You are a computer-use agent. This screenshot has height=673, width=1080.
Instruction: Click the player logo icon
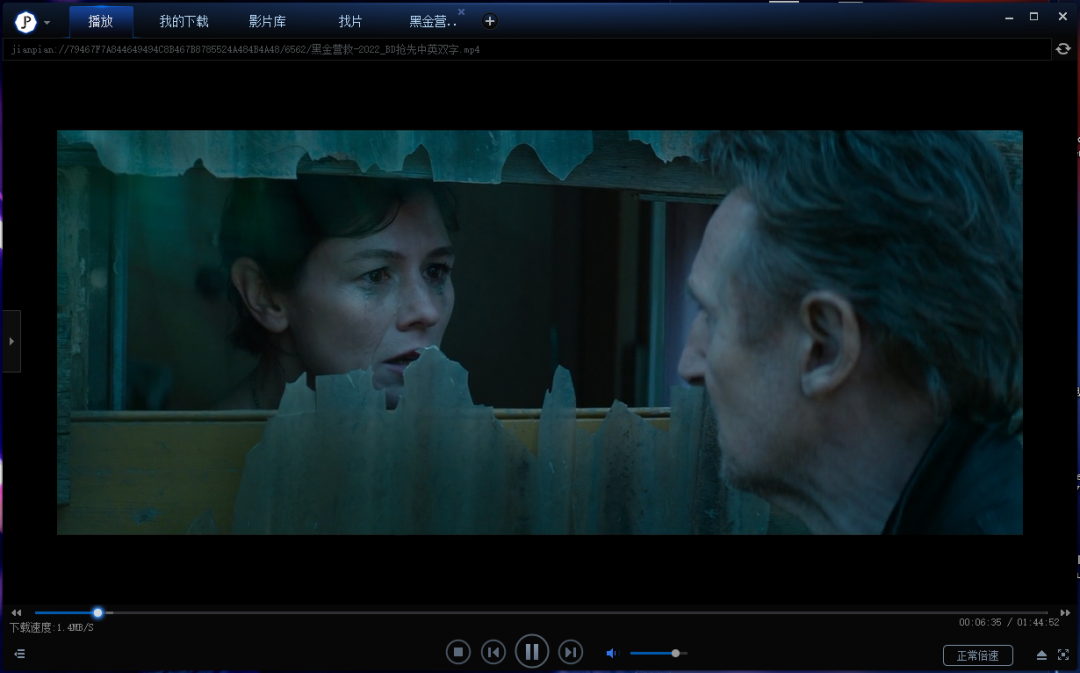[25, 23]
